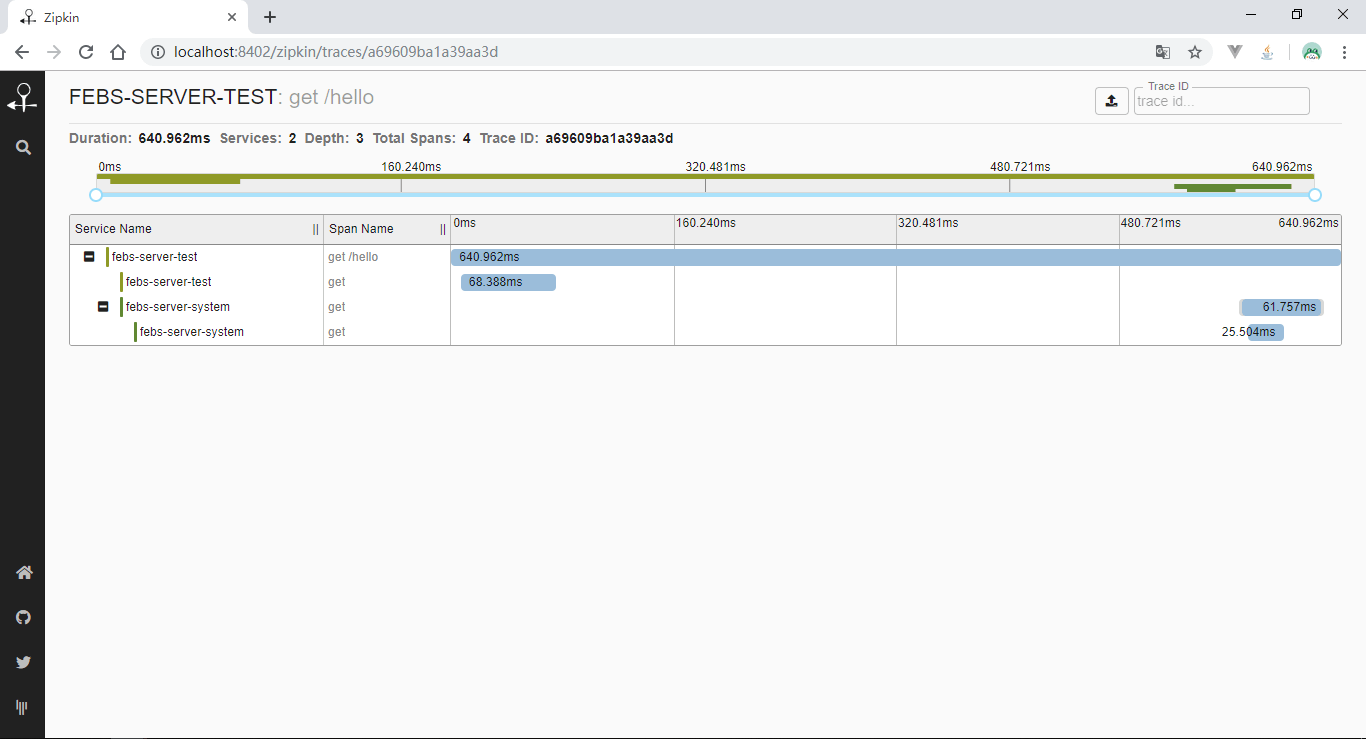This screenshot has height=739, width=1366.
Task: Click the 480.721ms label in the table header
Action: [1150, 223]
